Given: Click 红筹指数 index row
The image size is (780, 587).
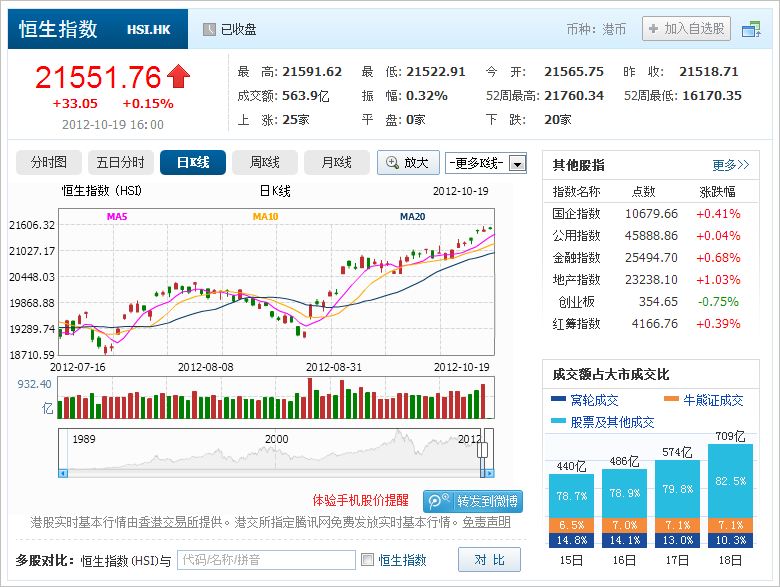Looking at the screenshot, I should click(x=651, y=324).
